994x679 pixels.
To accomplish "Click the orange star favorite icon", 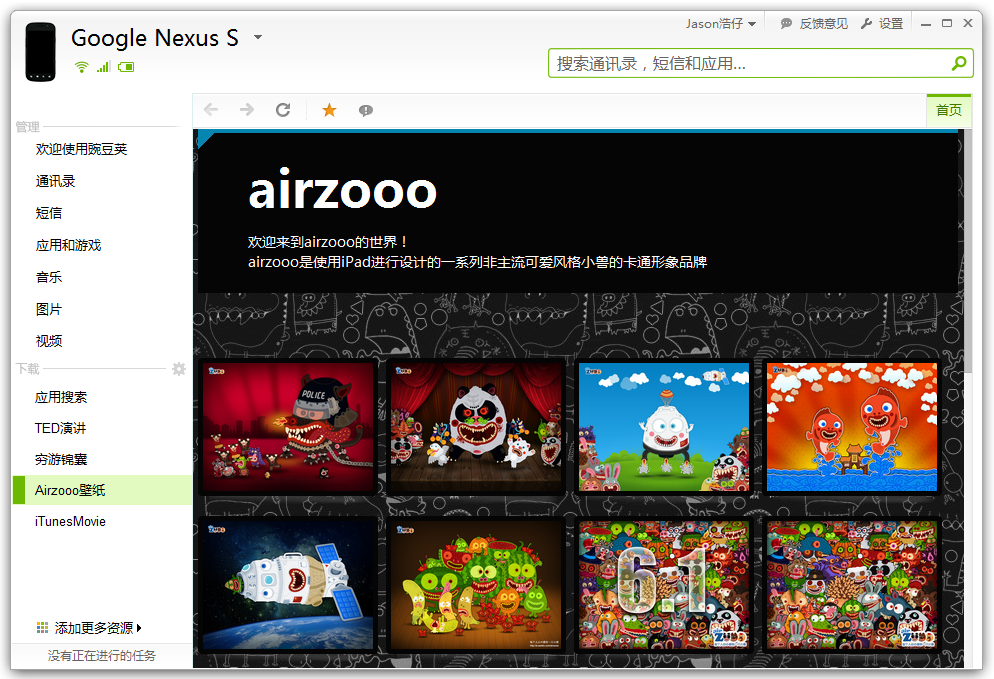I will pyautogui.click(x=329, y=110).
